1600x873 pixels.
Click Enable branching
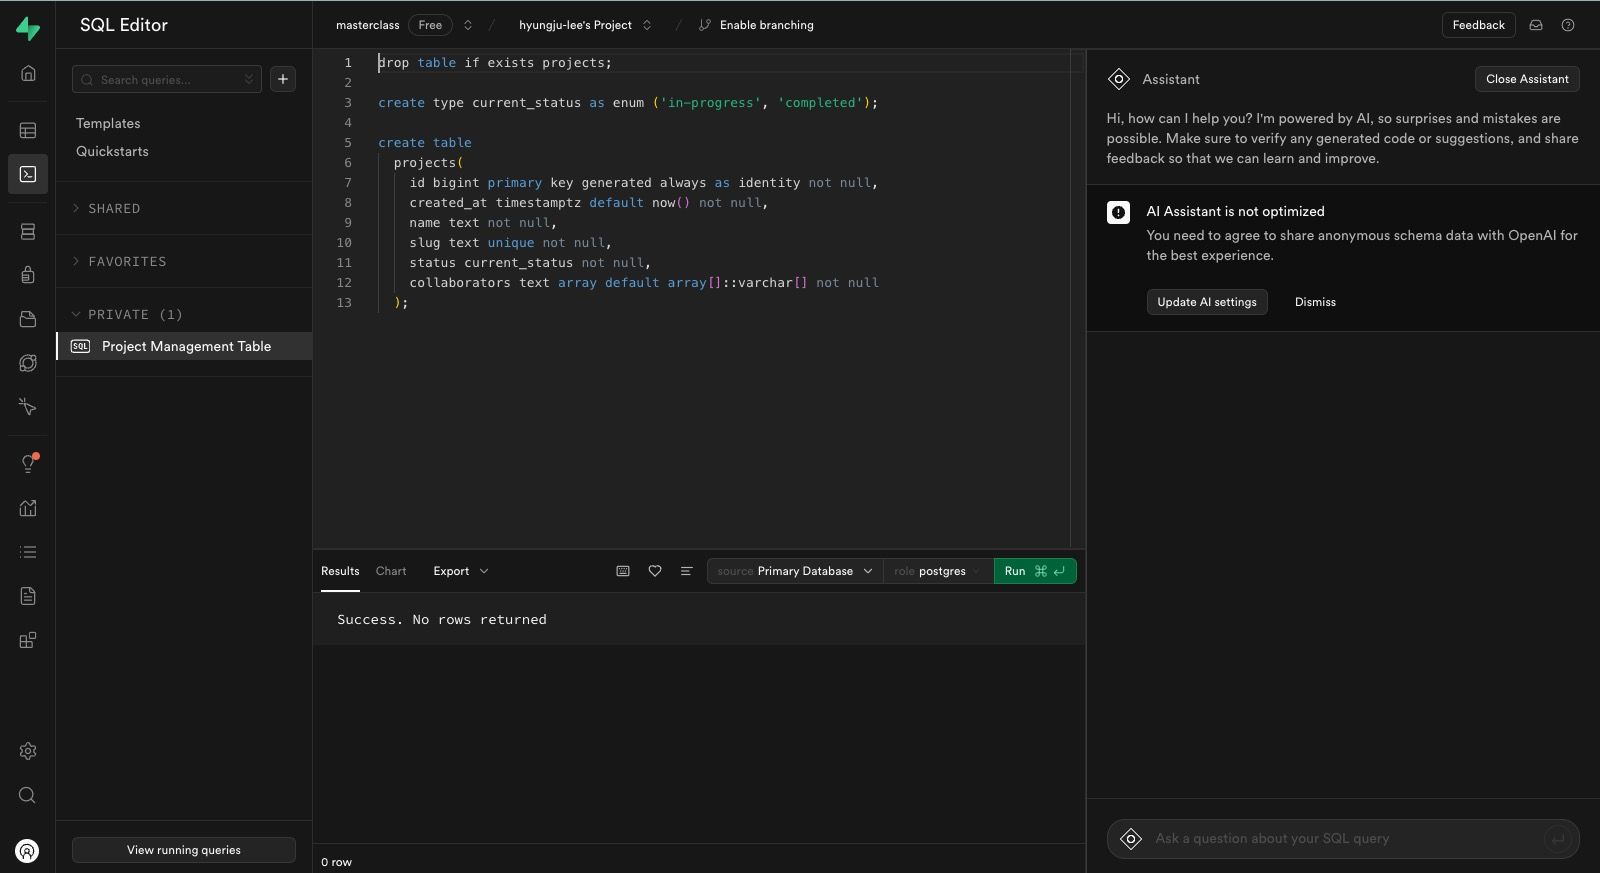(756, 25)
